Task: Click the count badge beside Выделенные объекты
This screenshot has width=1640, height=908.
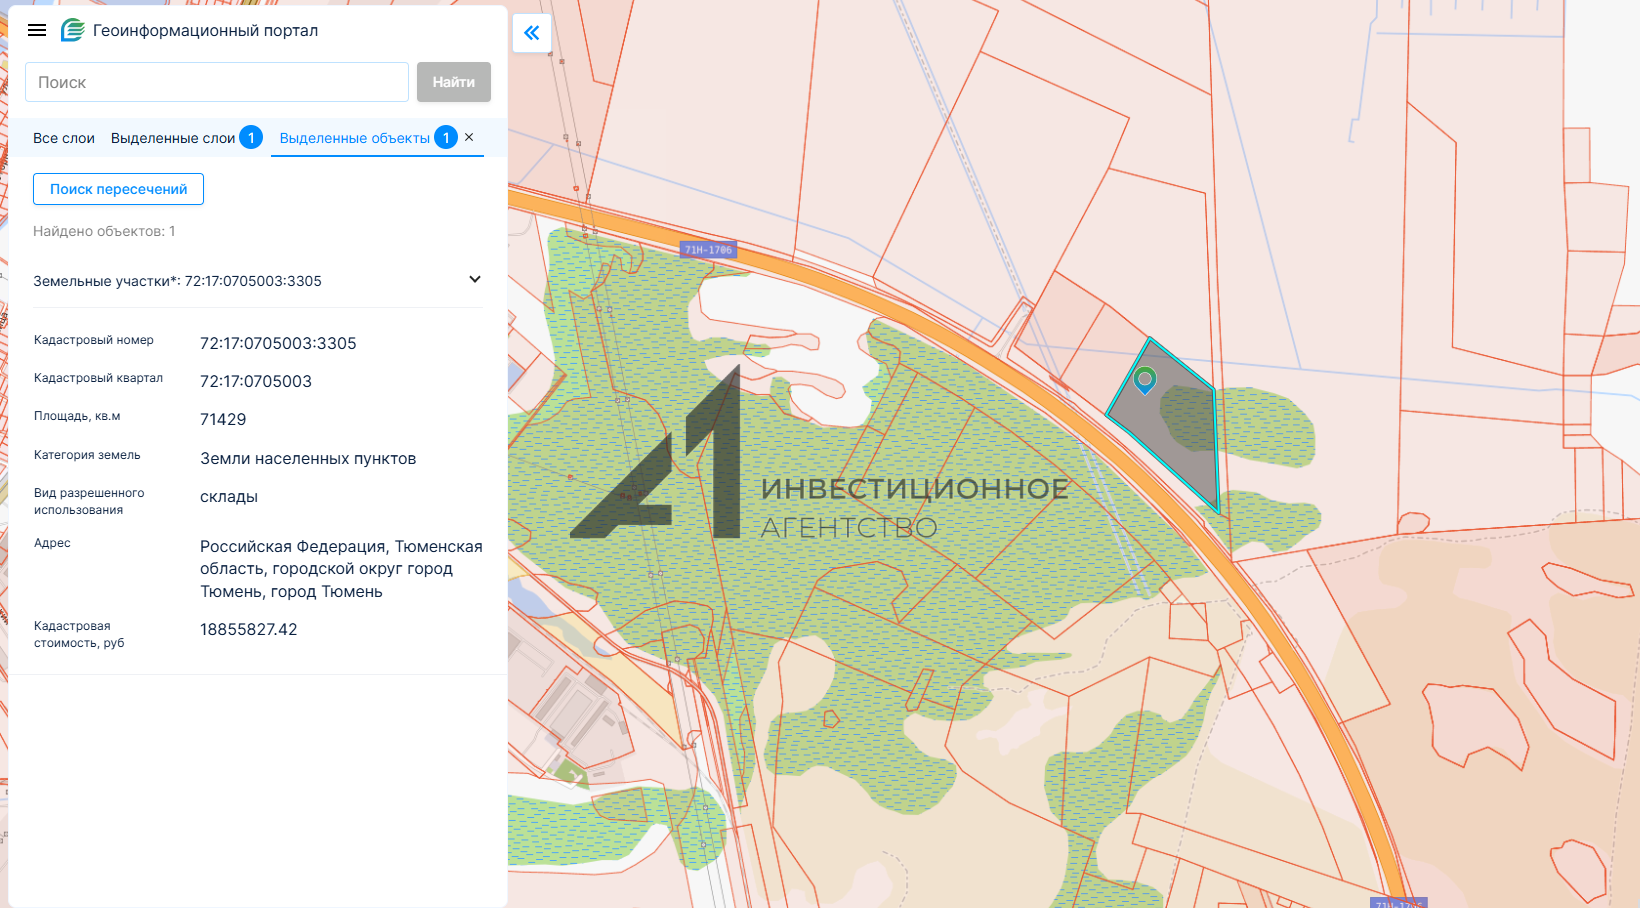Action: pyautogui.click(x=446, y=138)
